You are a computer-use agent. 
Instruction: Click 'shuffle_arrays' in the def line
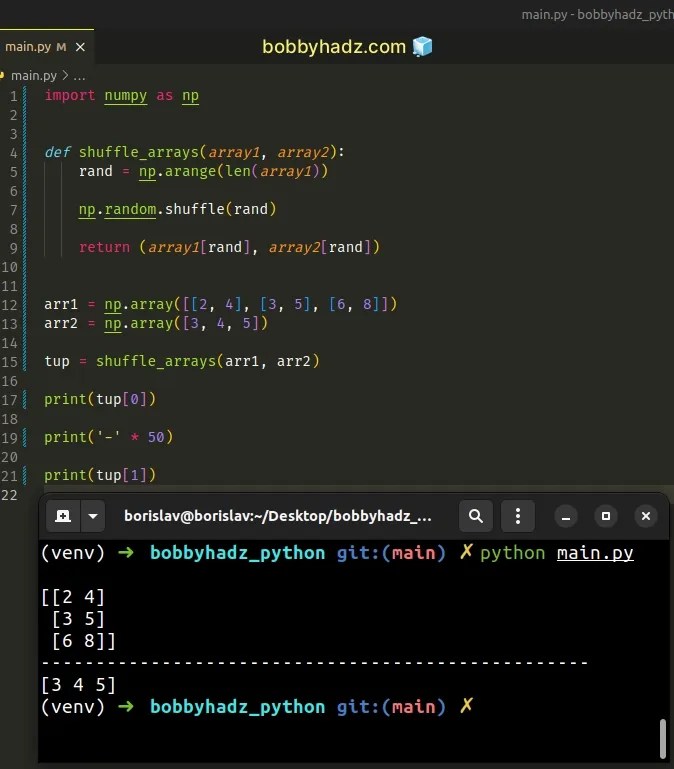[139, 152]
